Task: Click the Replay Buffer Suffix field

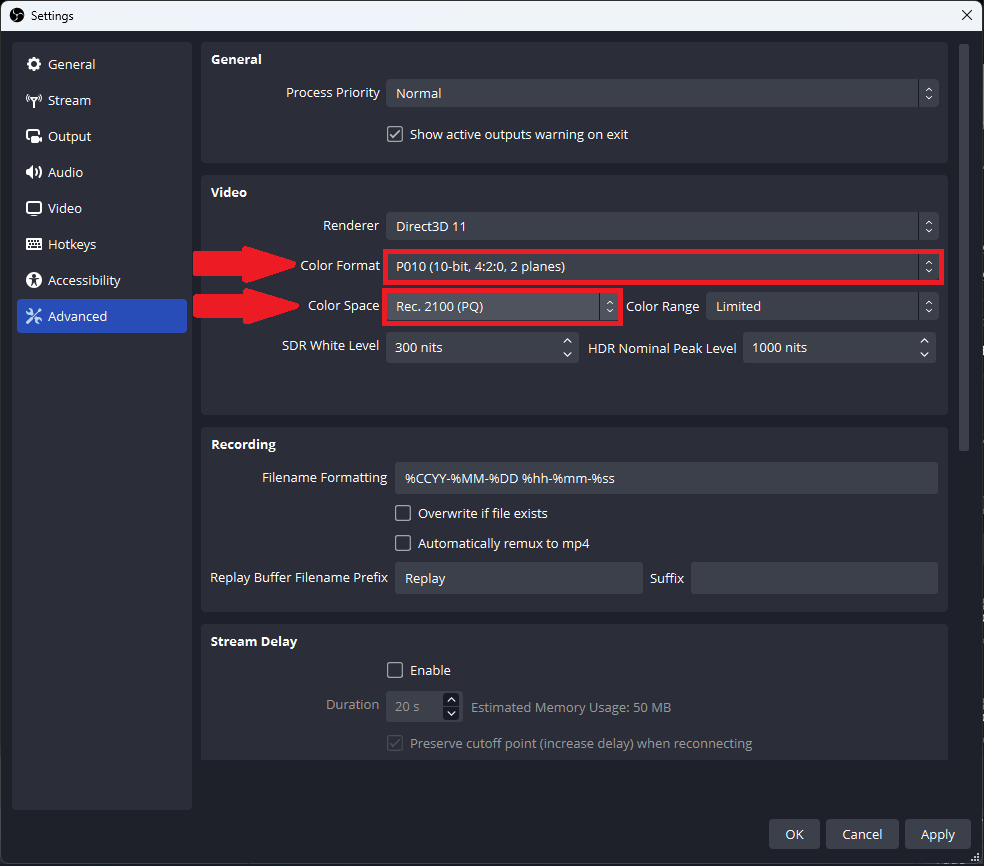Action: point(815,578)
